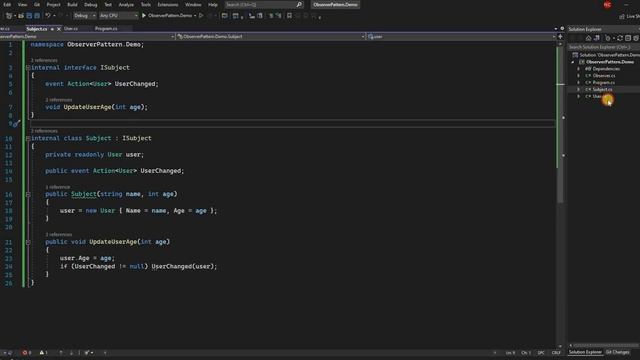This screenshot has height=360, width=640.
Task: Click ObserverPattern.Demo title button
Action: coord(336,4)
